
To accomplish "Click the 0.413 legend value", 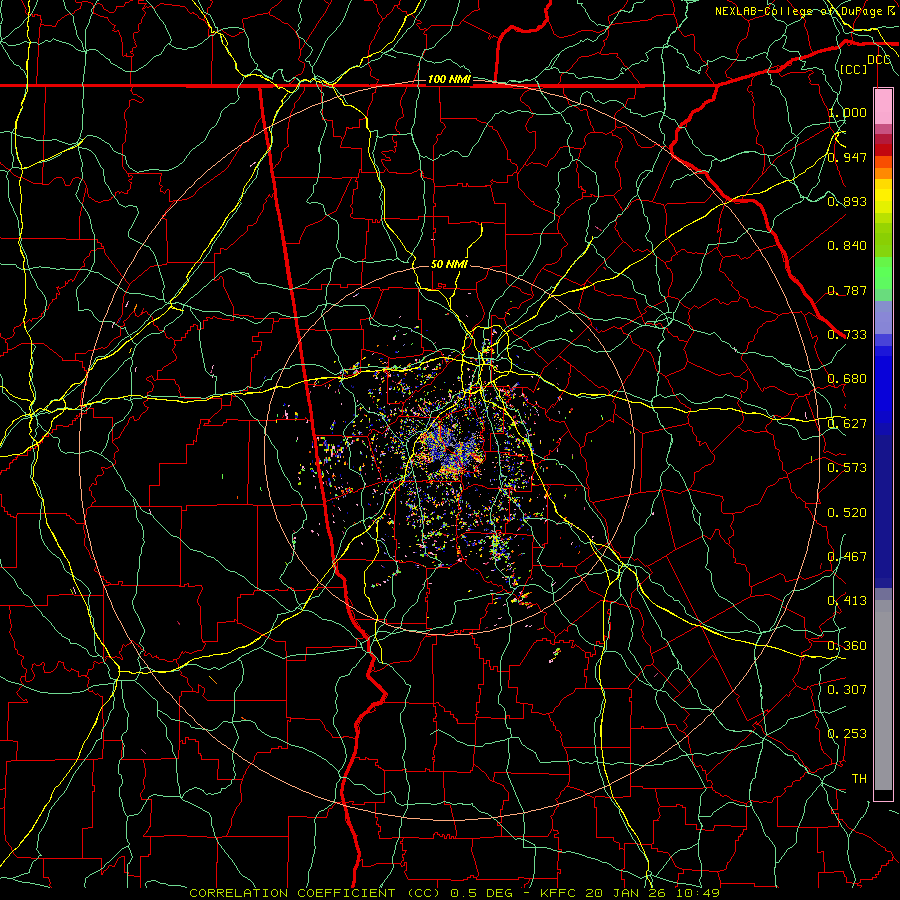I will [x=847, y=601].
